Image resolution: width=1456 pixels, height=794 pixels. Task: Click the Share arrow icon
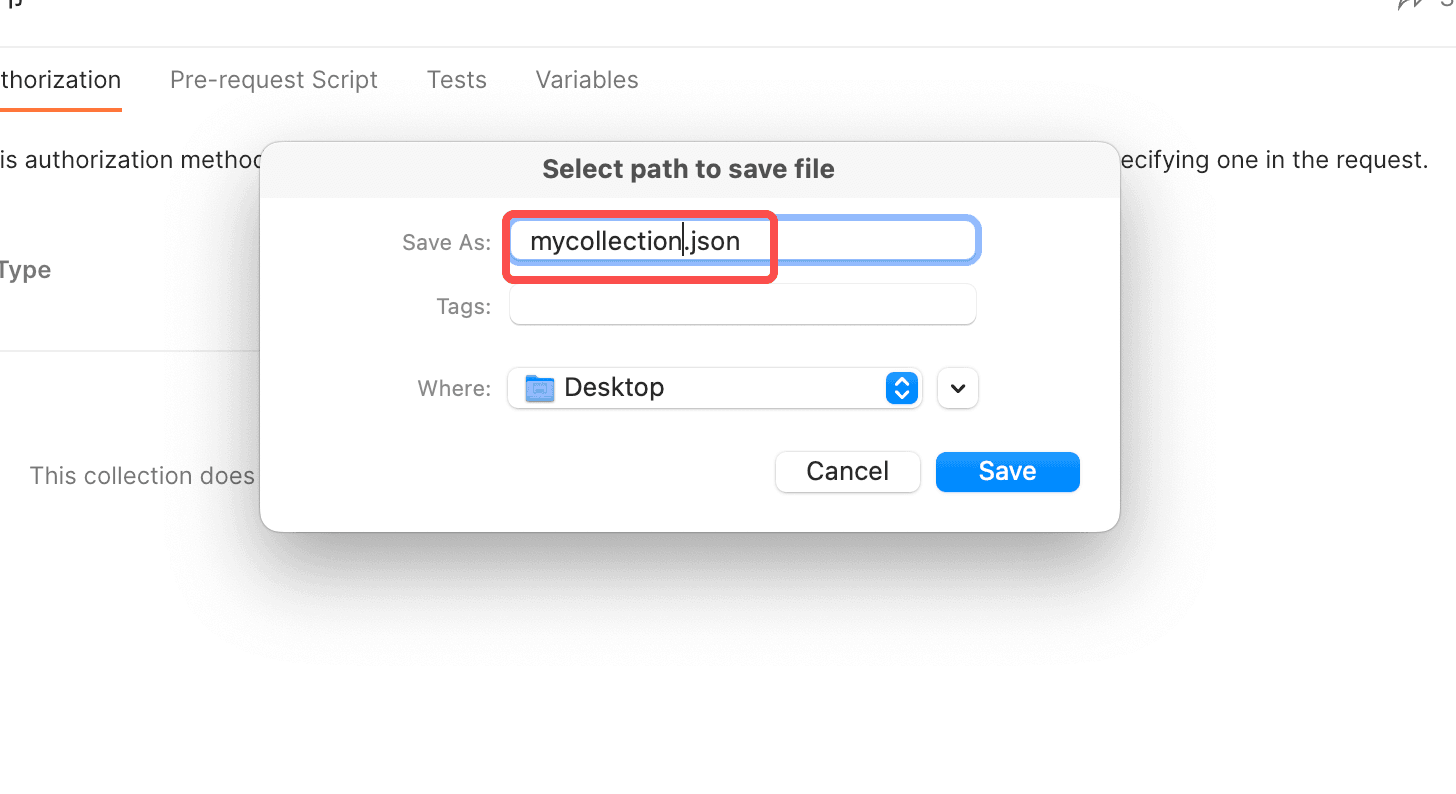click(1408, 4)
